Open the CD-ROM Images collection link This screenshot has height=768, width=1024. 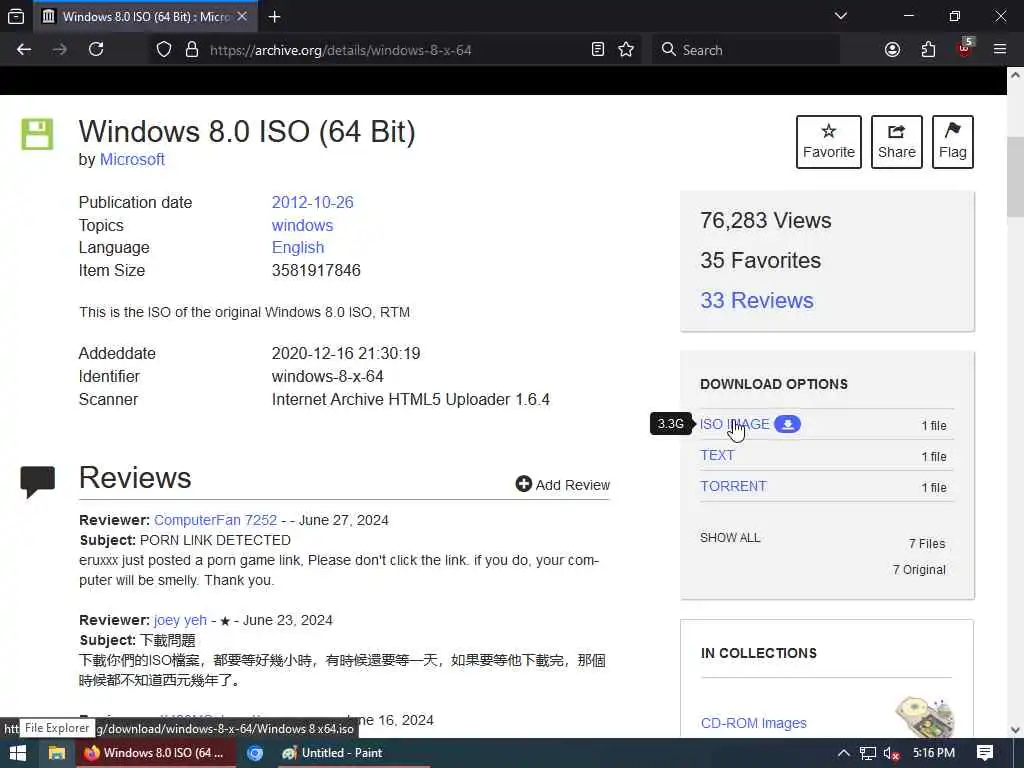tap(754, 723)
